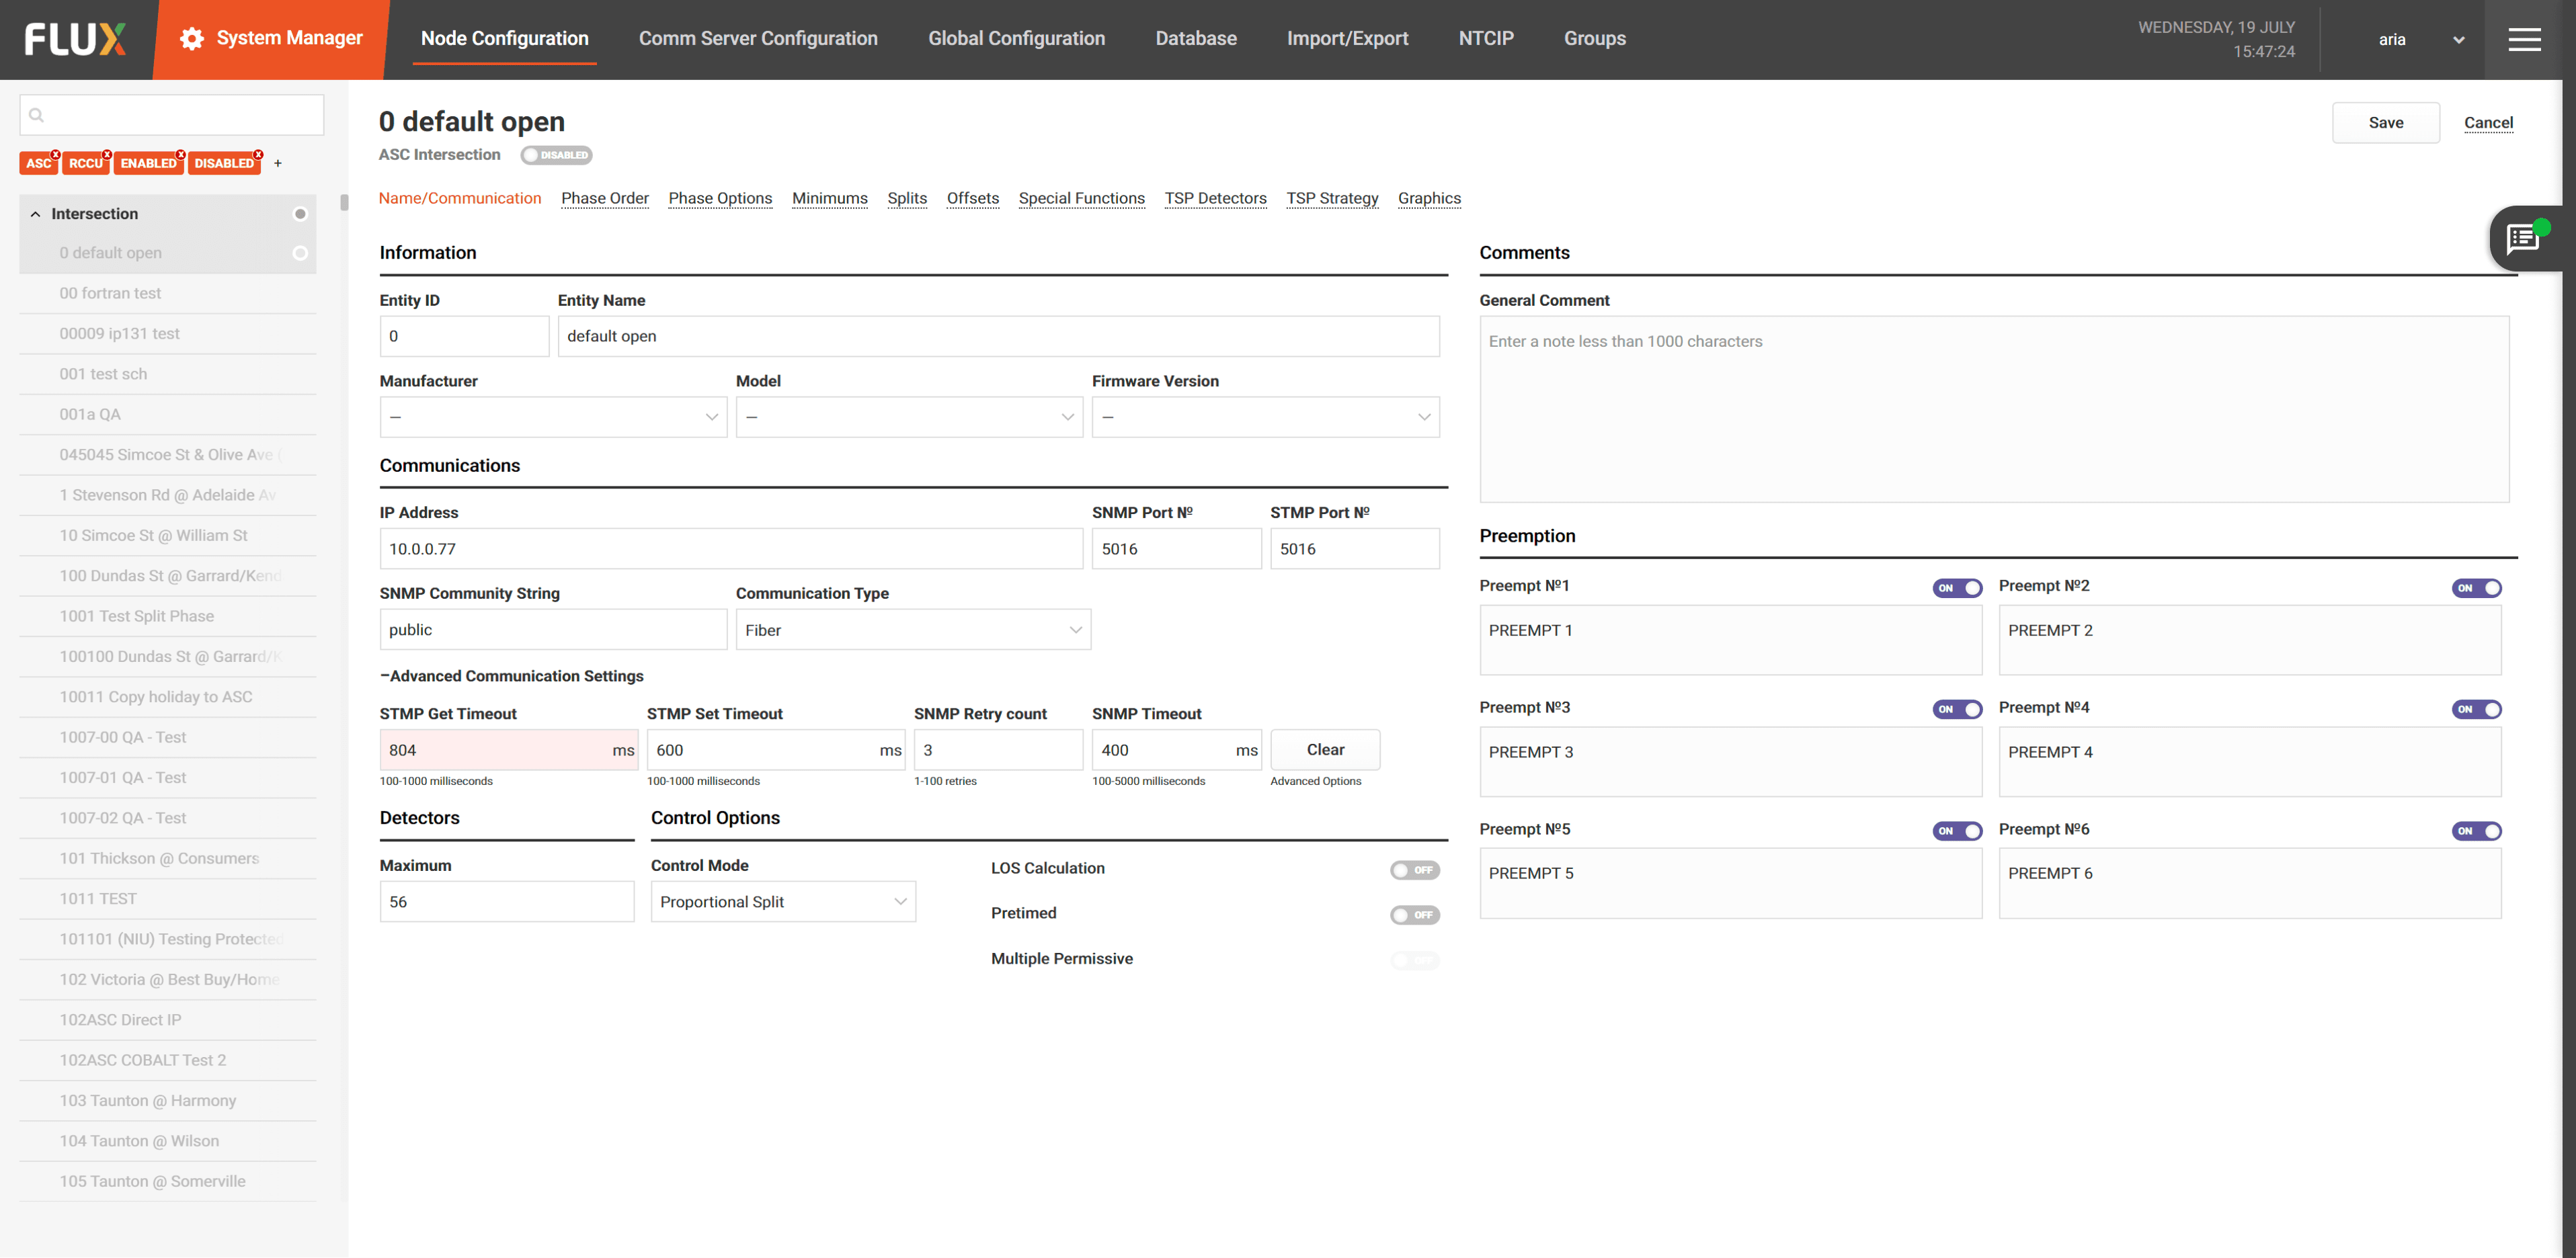Open the Control Mode dropdown
Image resolution: width=2576 pixels, height=1258 pixels.
[x=782, y=902]
